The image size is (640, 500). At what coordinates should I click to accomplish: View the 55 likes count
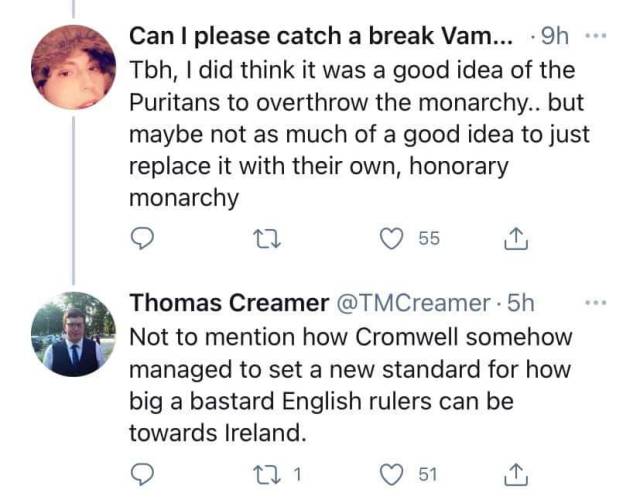coord(430,238)
